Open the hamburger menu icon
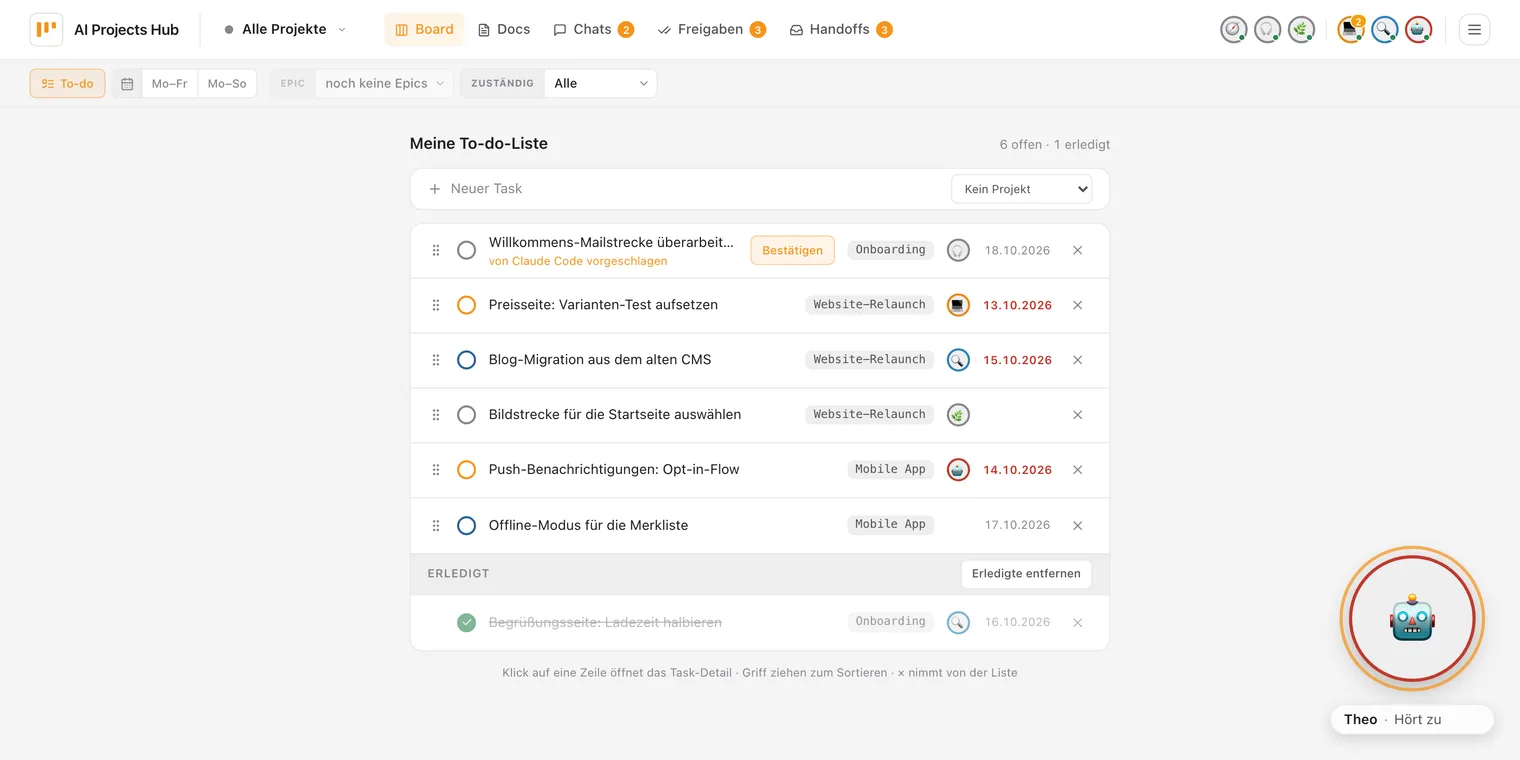The image size is (1520, 760). (1474, 30)
